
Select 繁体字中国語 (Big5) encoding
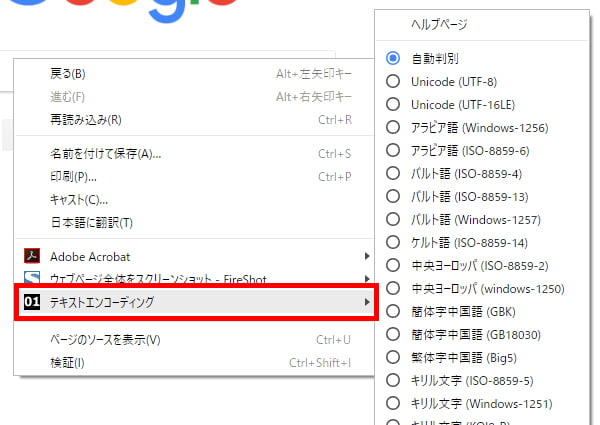point(393,357)
